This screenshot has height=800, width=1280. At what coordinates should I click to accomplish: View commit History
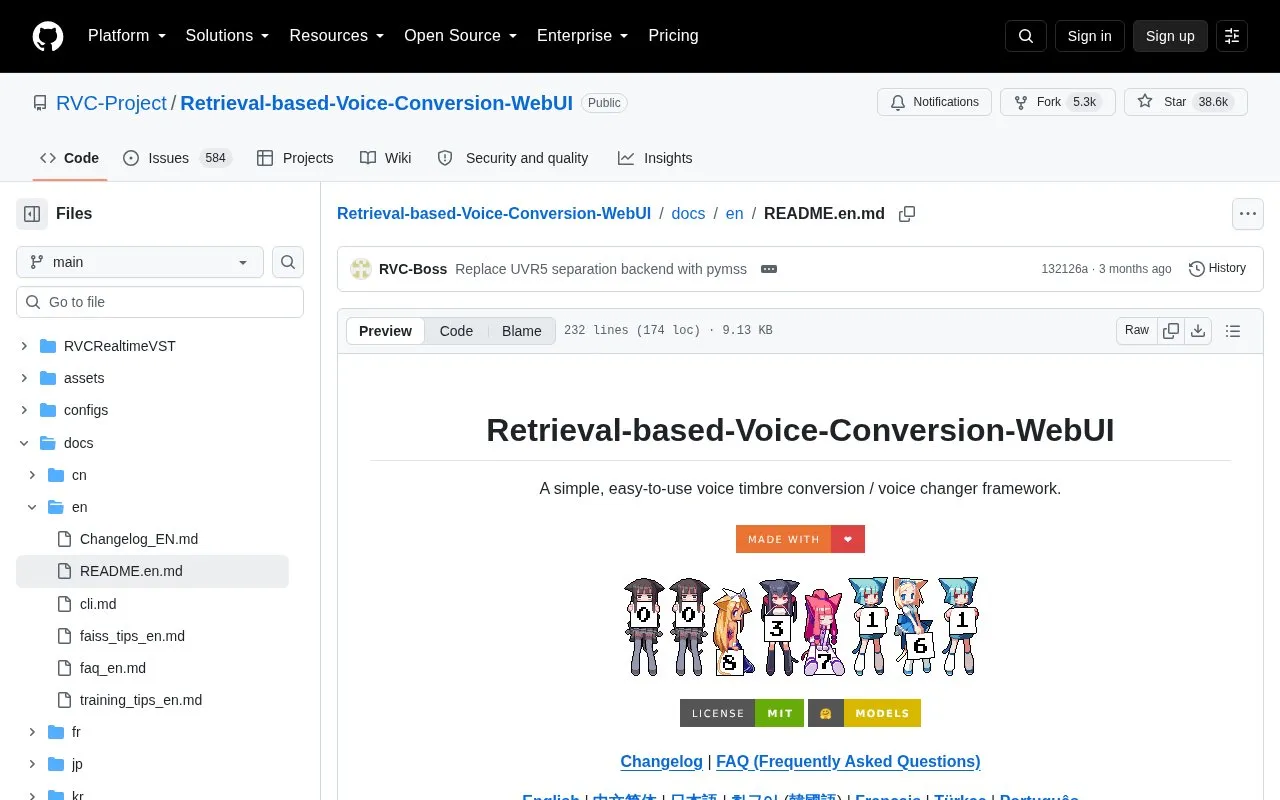pos(1217,268)
